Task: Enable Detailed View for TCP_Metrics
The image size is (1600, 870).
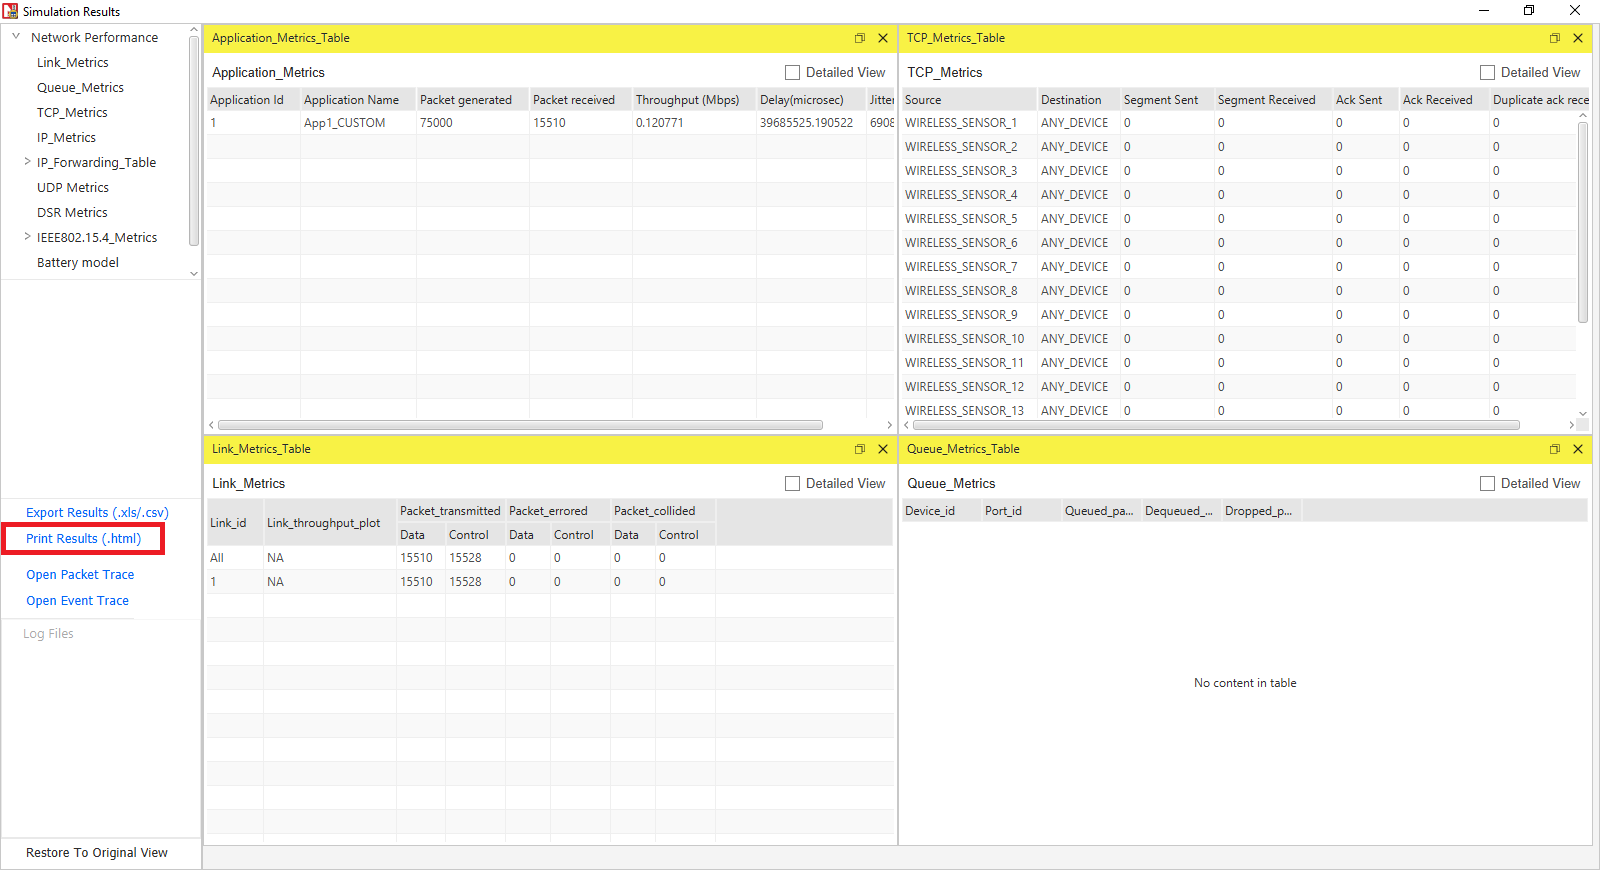Action: pos(1488,73)
